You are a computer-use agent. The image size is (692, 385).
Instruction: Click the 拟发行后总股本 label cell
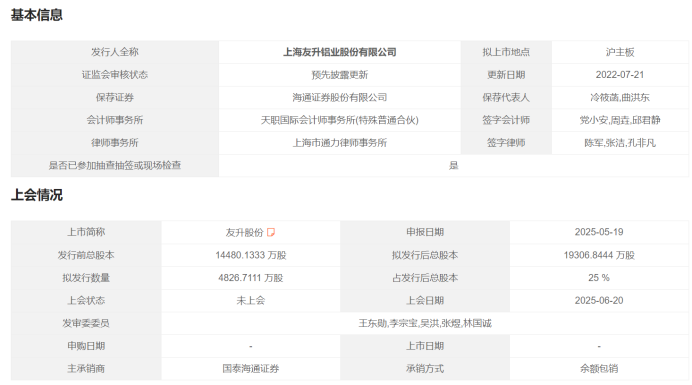pos(425,255)
